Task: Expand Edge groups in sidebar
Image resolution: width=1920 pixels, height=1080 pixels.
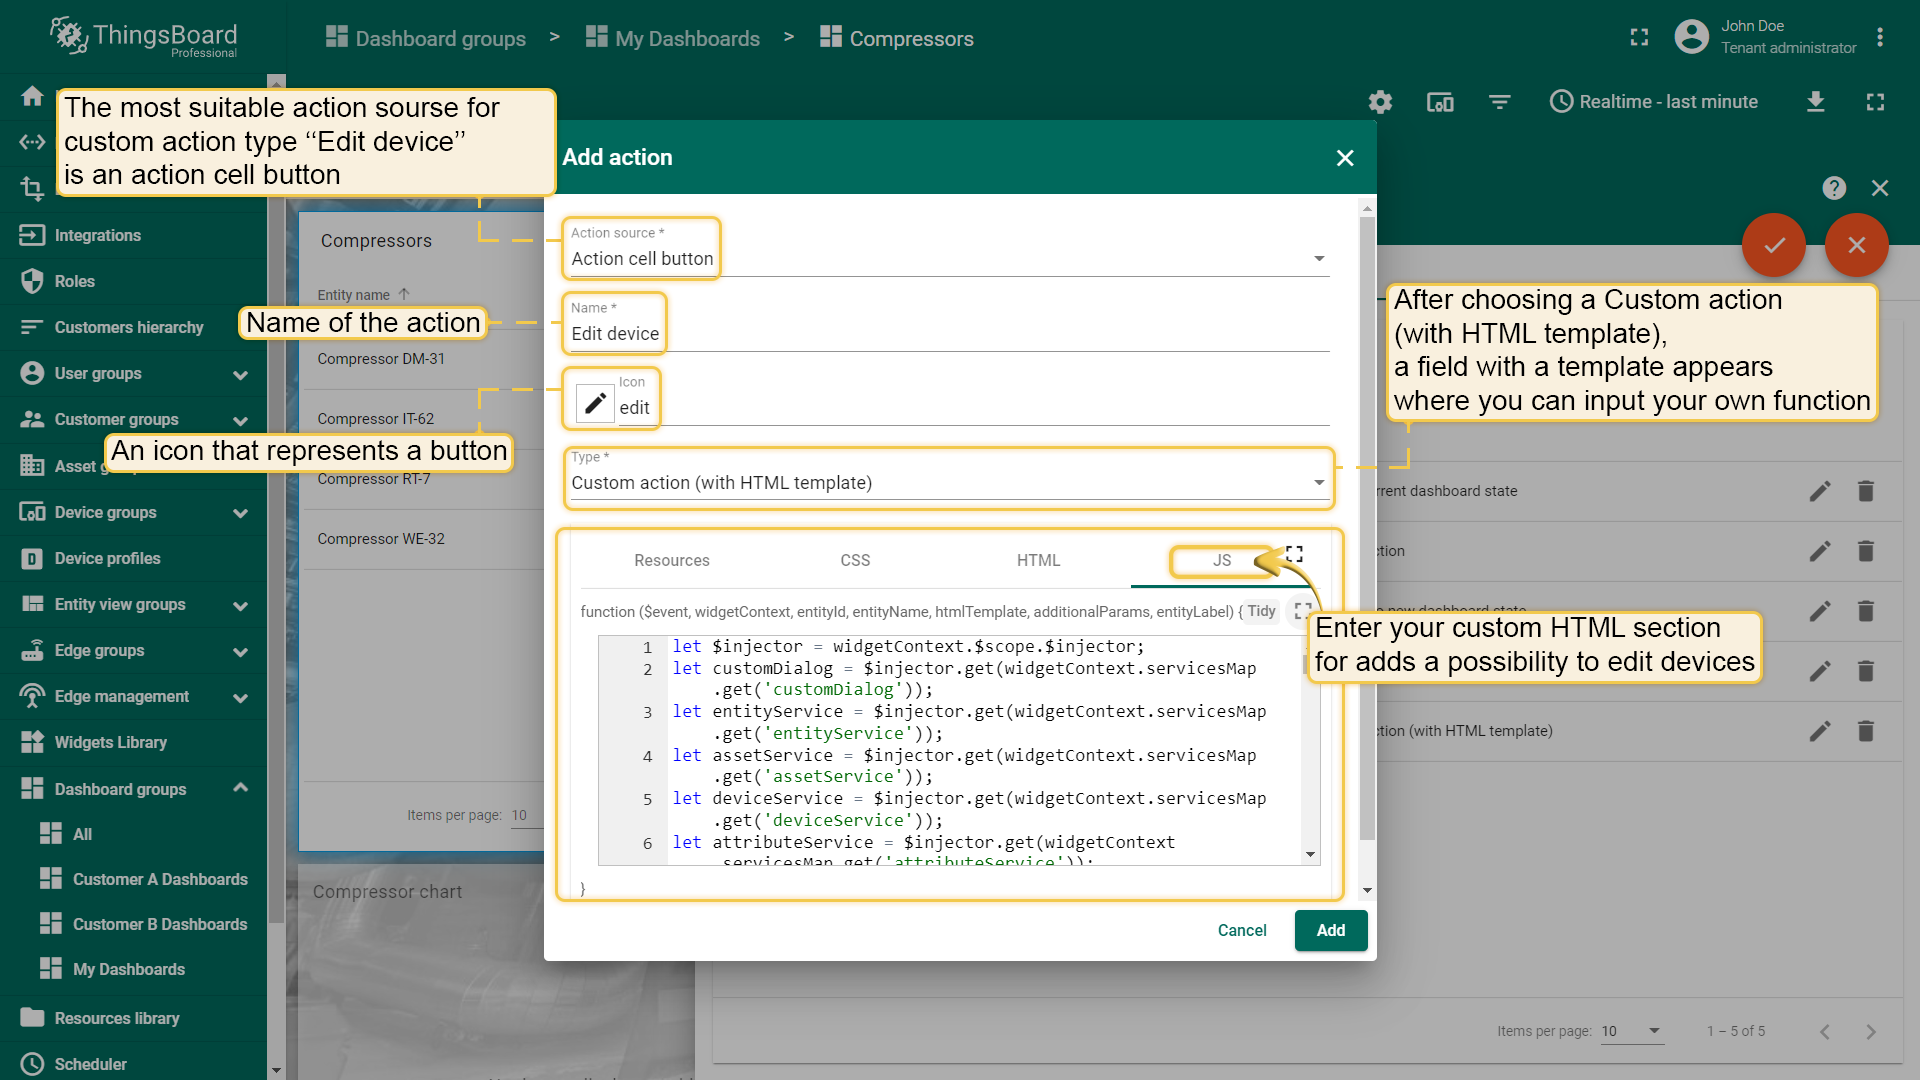Action: (240, 652)
